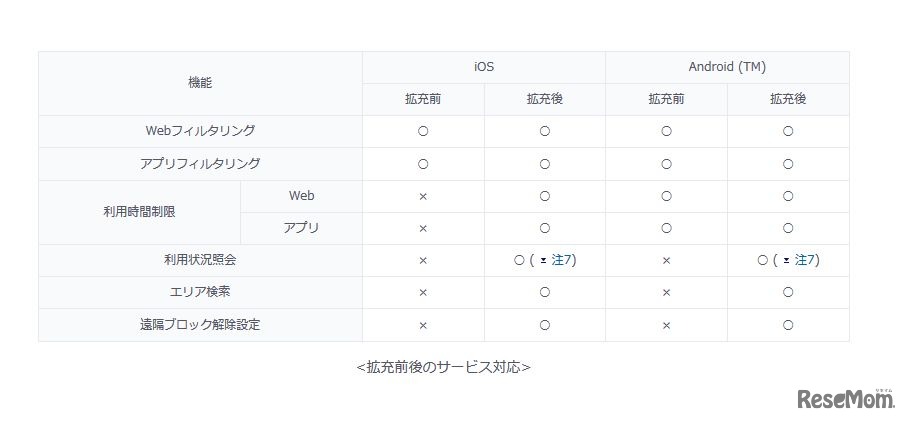Click the cross mark for iOS Web time limit

click(423, 196)
